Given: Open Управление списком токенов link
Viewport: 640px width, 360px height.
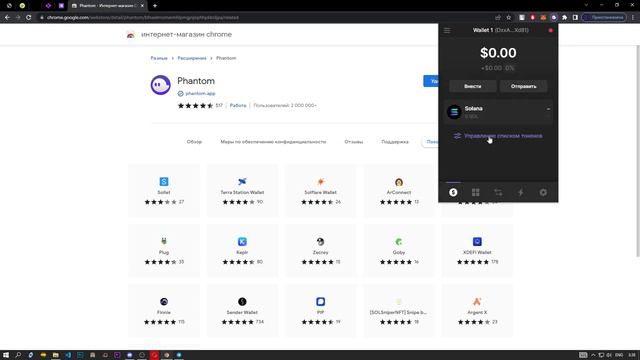Looking at the screenshot, I should [498, 136].
